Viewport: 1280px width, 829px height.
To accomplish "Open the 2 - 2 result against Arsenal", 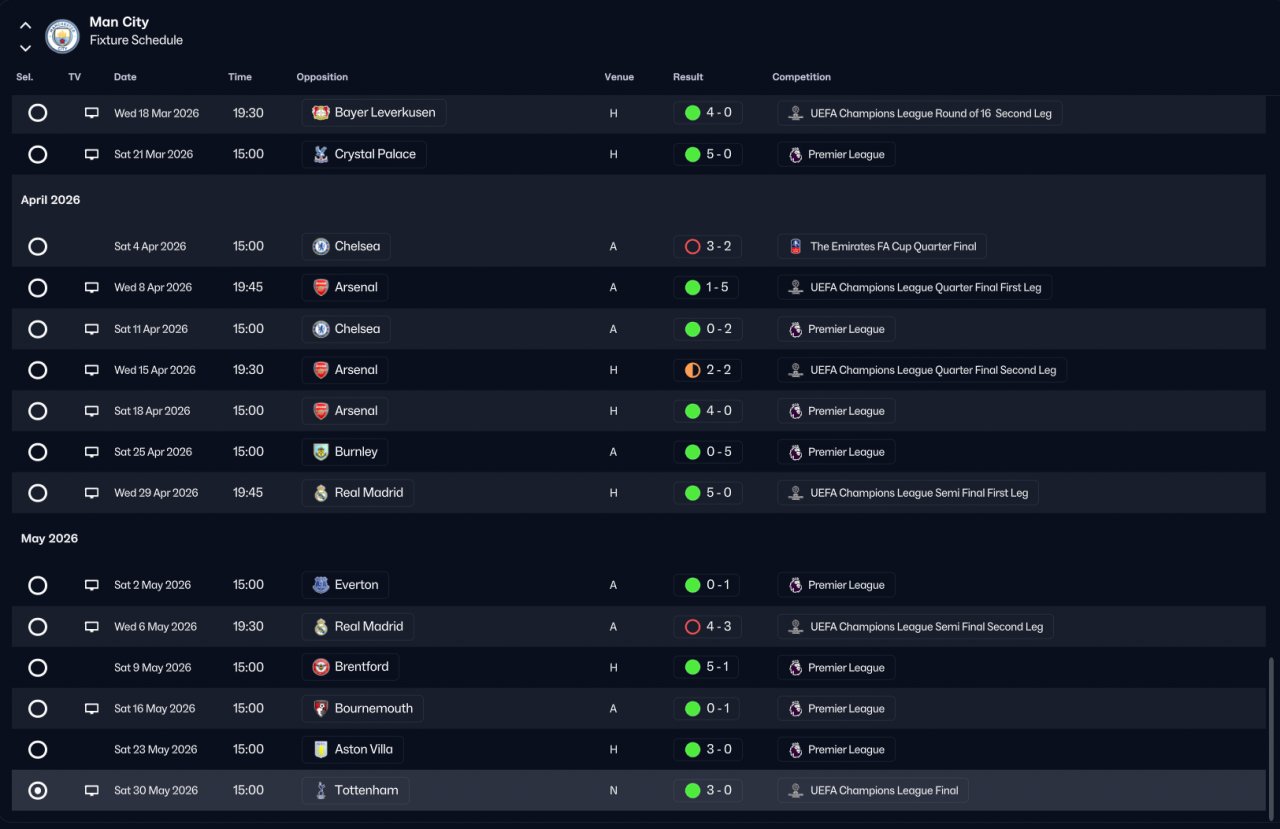I will click(x=708, y=370).
